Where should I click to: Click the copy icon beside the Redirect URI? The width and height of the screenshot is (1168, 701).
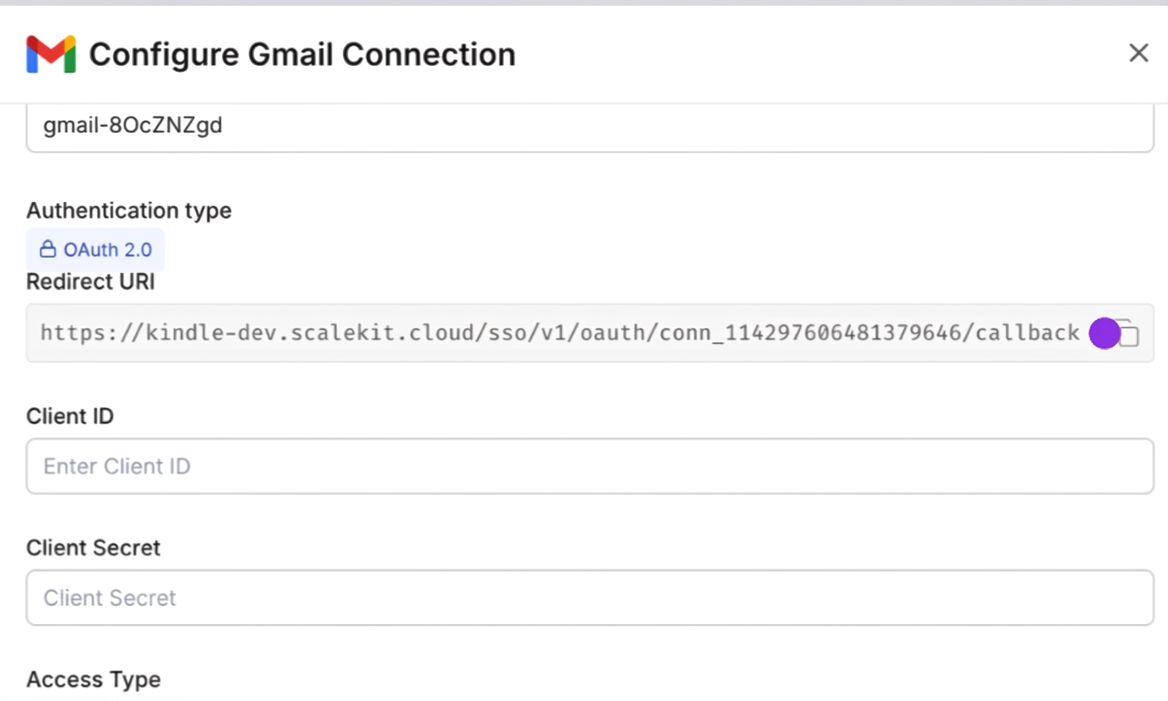coord(1127,332)
